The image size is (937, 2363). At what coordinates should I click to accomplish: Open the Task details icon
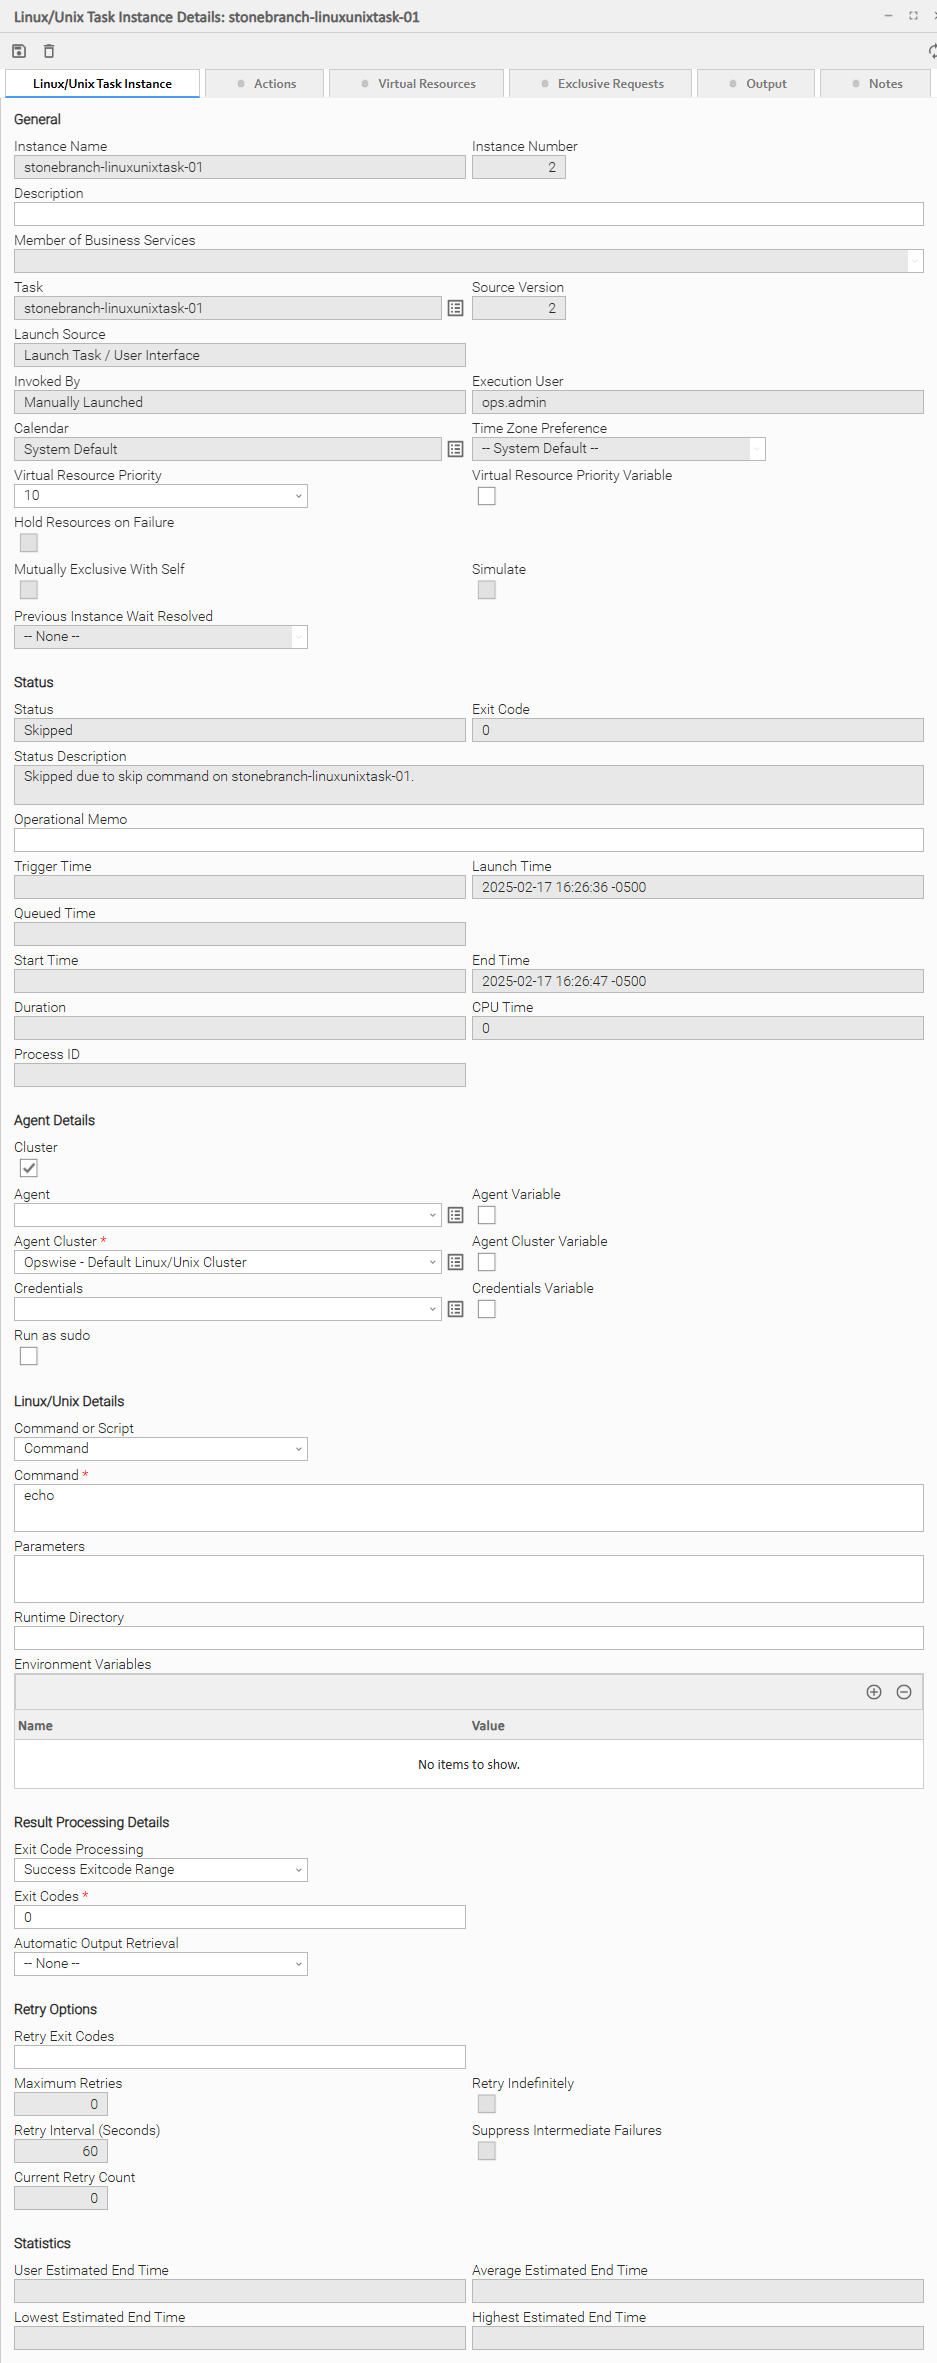pos(455,309)
